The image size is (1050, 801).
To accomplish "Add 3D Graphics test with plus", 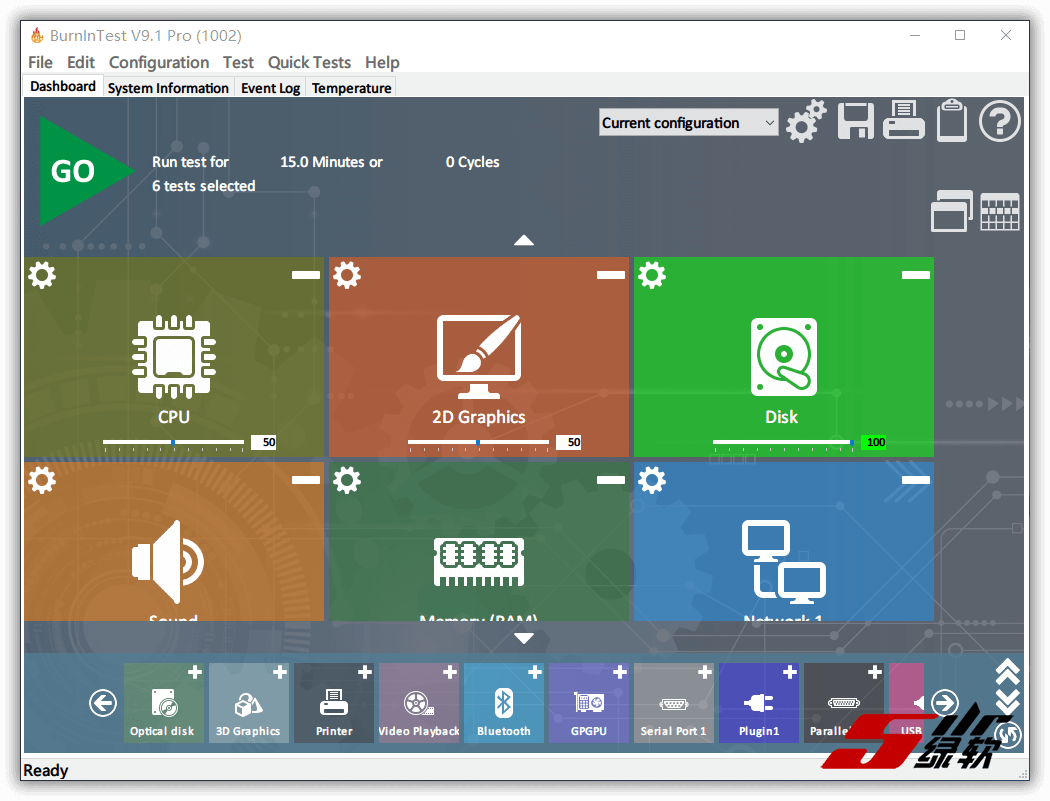I will click(x=280, y=672).
